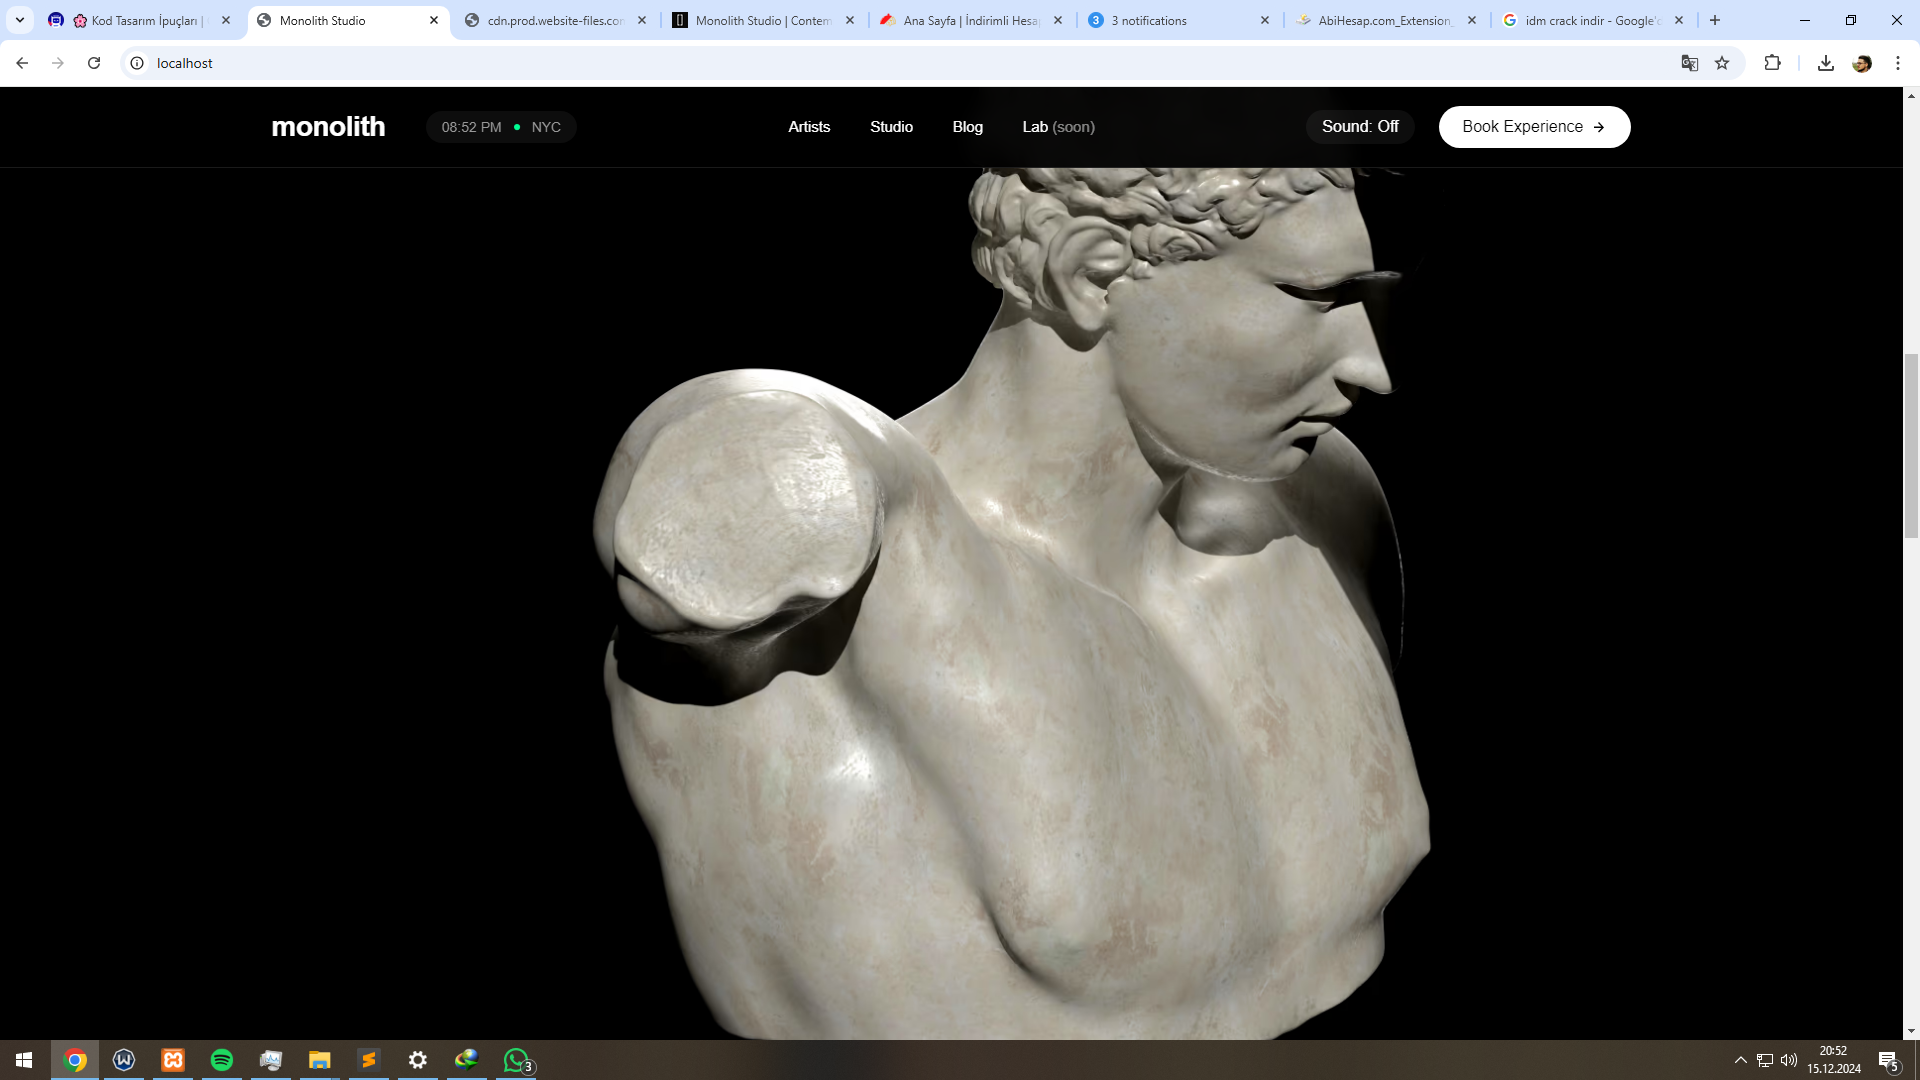Open WhatsApp from the taskbar
Screen dimensions: 1920x1080
(x=516, y=1060)
